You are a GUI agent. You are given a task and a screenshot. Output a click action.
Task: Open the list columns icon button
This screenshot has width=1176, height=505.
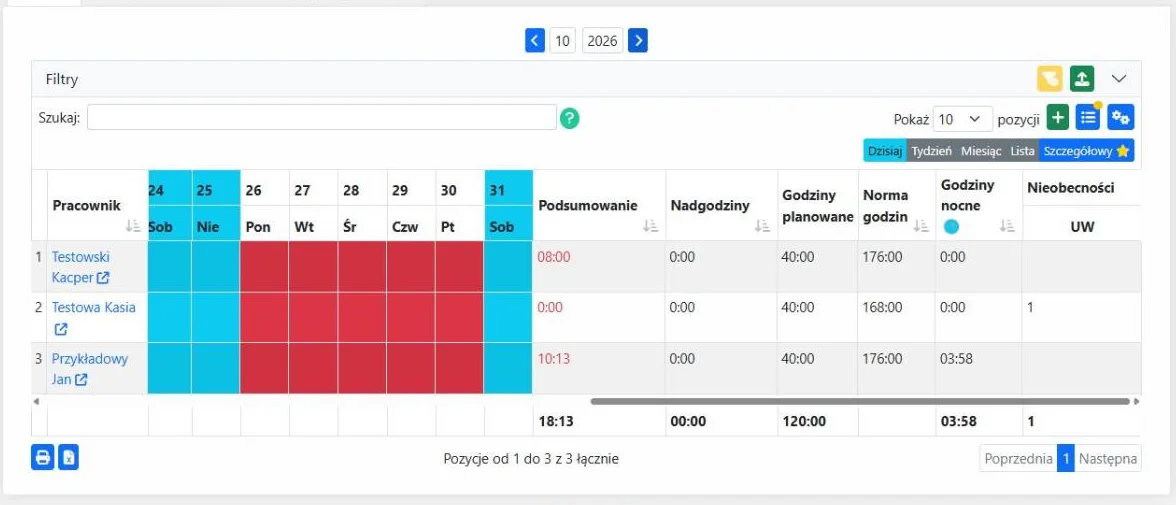tap(1088, 117)
